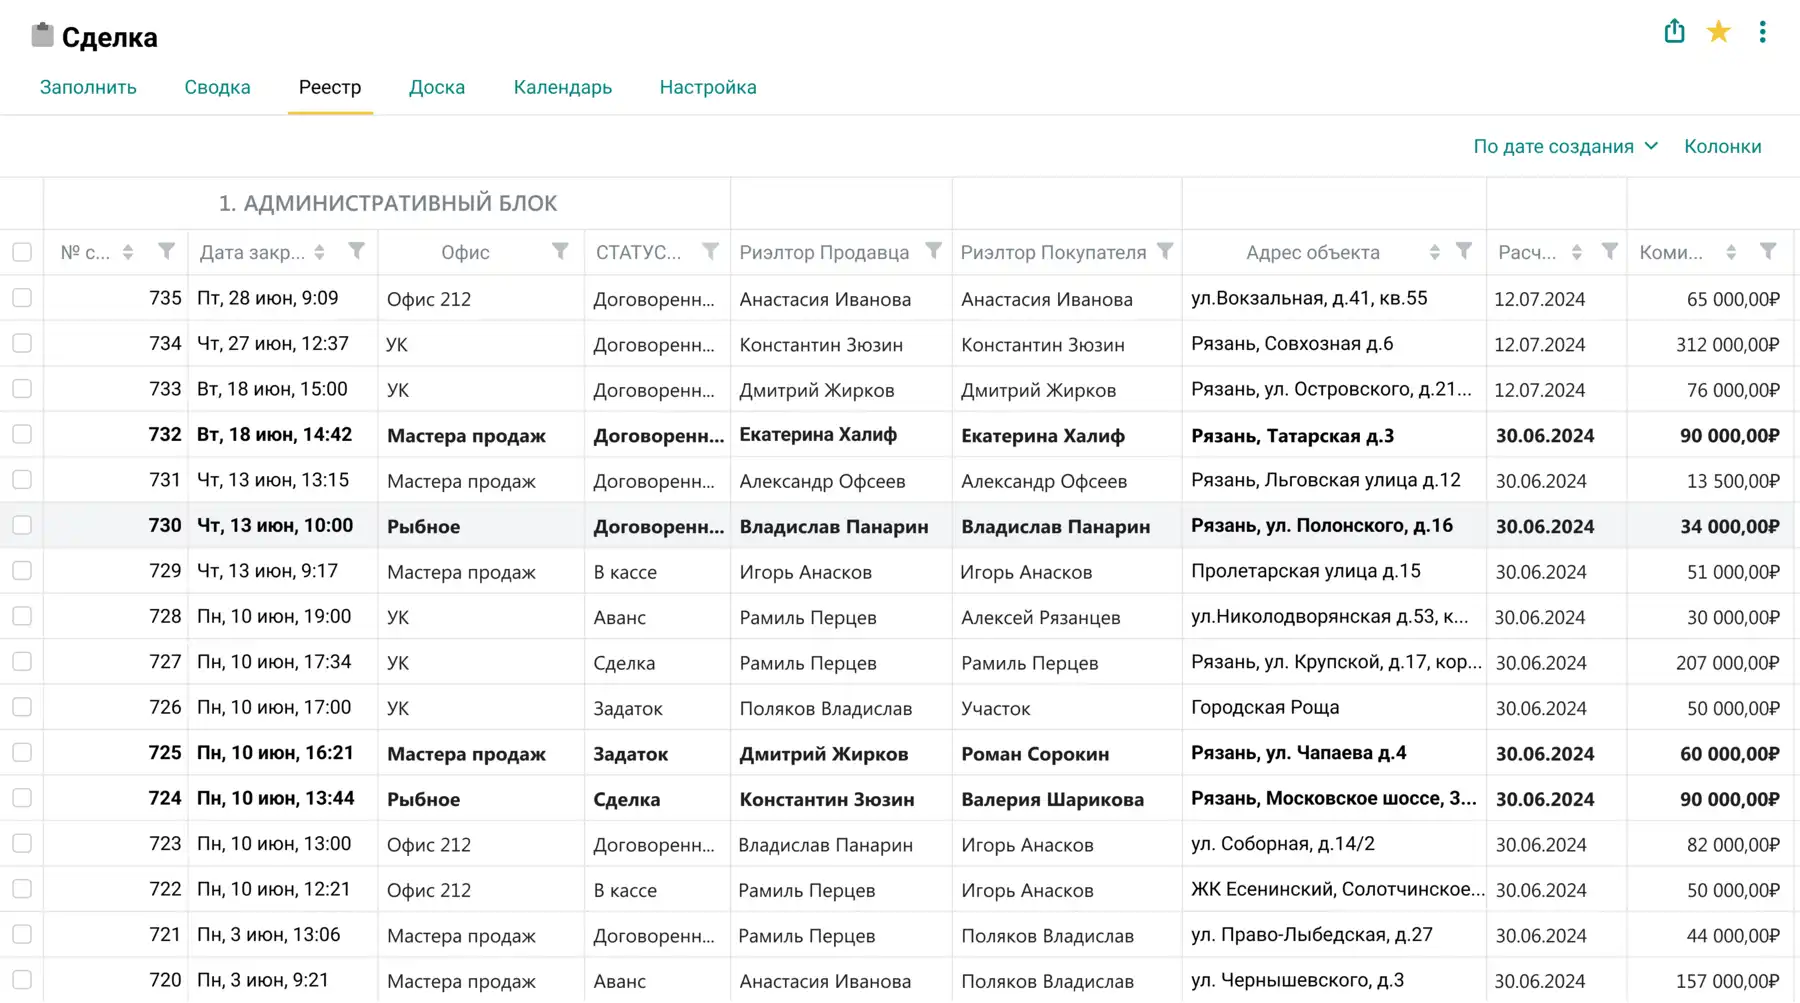Click the clipboard icon beside Сделка title
This screenshot has width=1800, height=1003.
pyautogui.click(x=42, y=35)
